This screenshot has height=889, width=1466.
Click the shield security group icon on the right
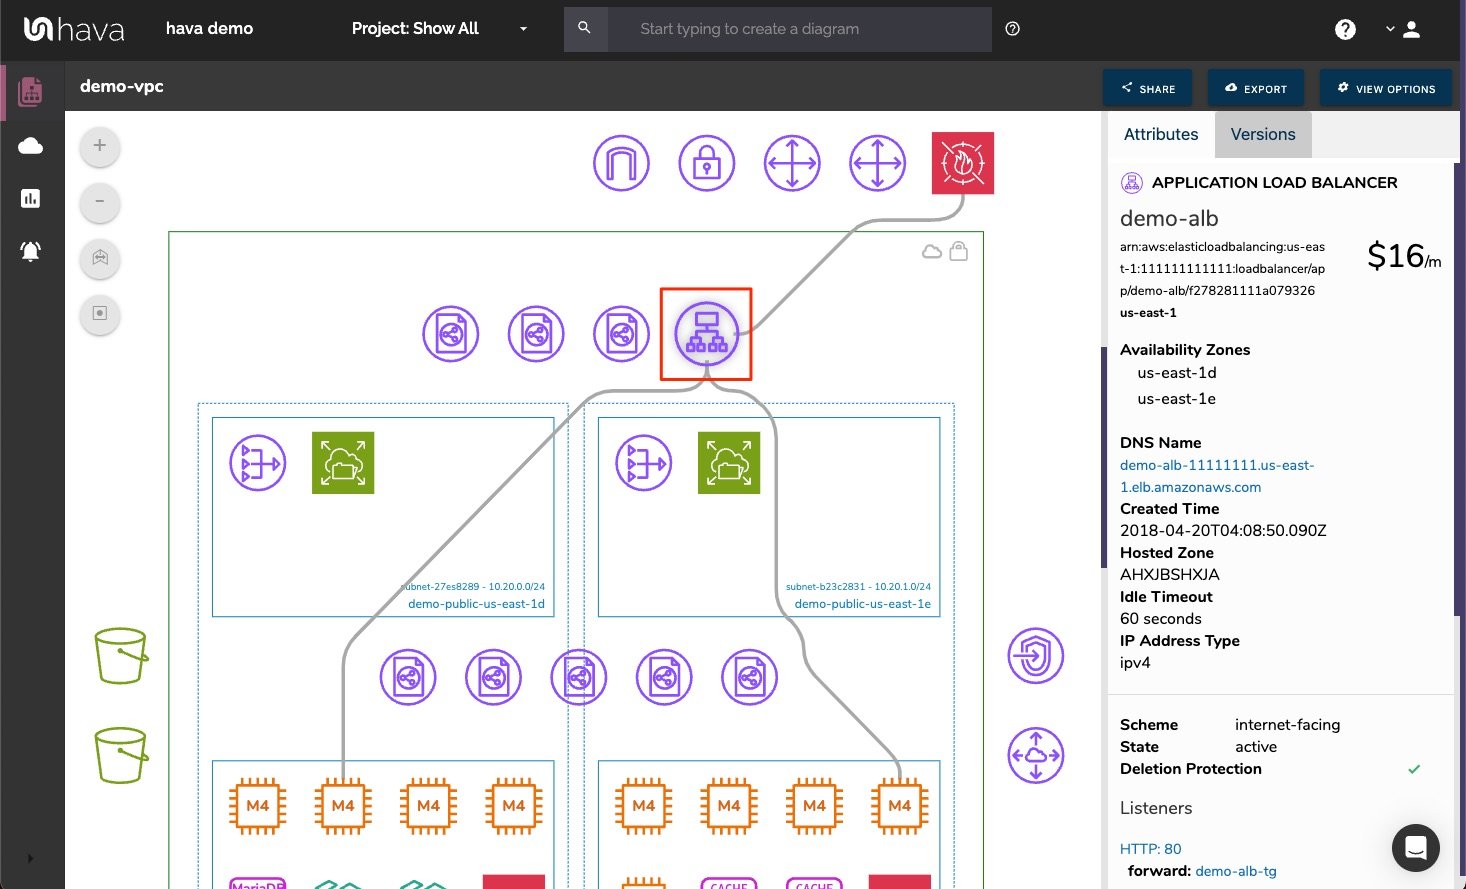[x=1035, y=655]
